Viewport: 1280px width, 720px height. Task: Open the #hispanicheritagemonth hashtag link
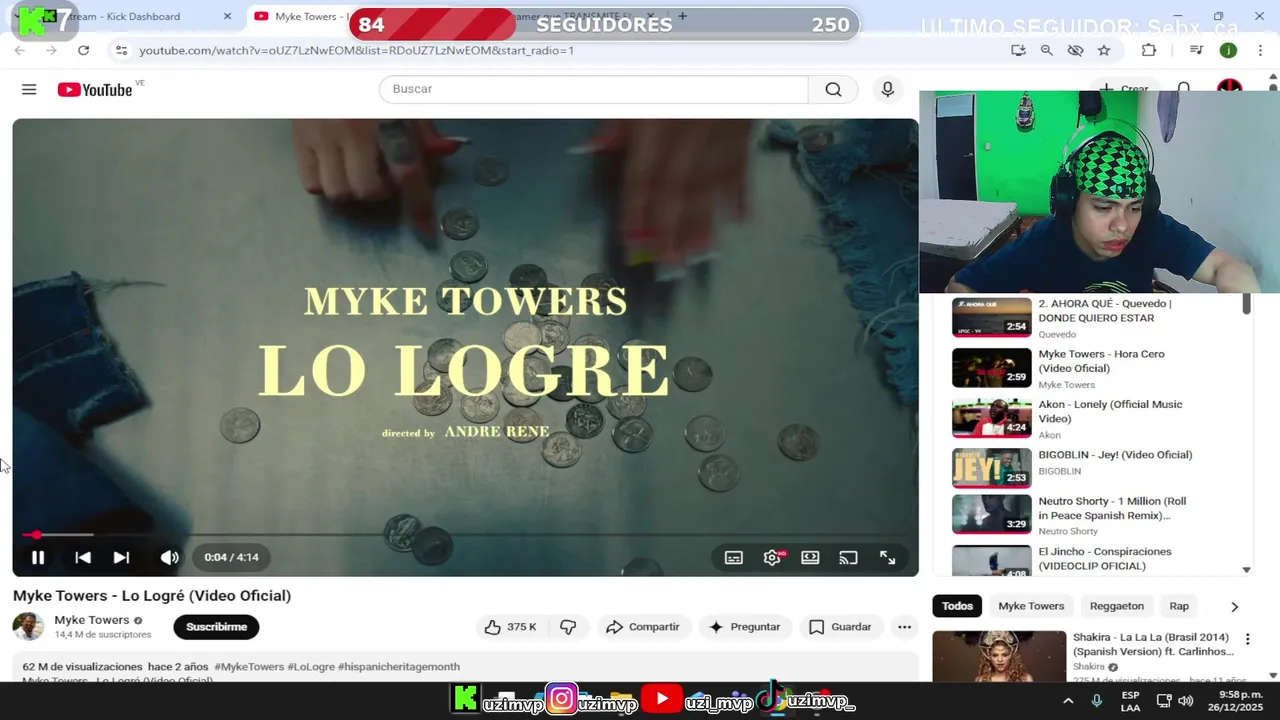[399, 667]
